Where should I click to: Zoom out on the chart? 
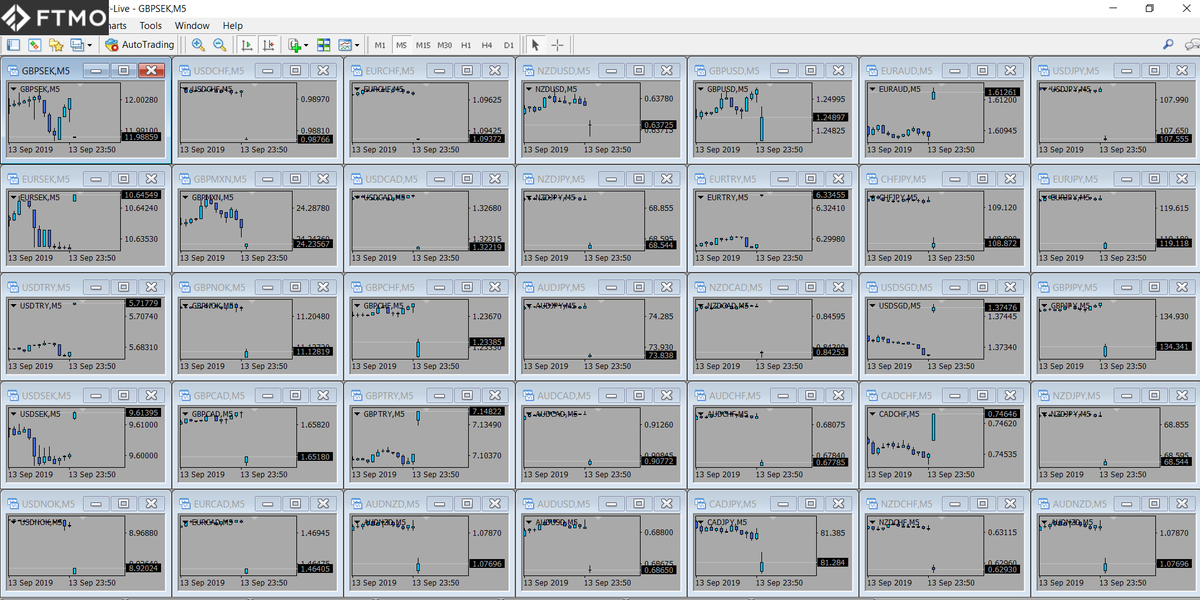[x=219, y=45]
